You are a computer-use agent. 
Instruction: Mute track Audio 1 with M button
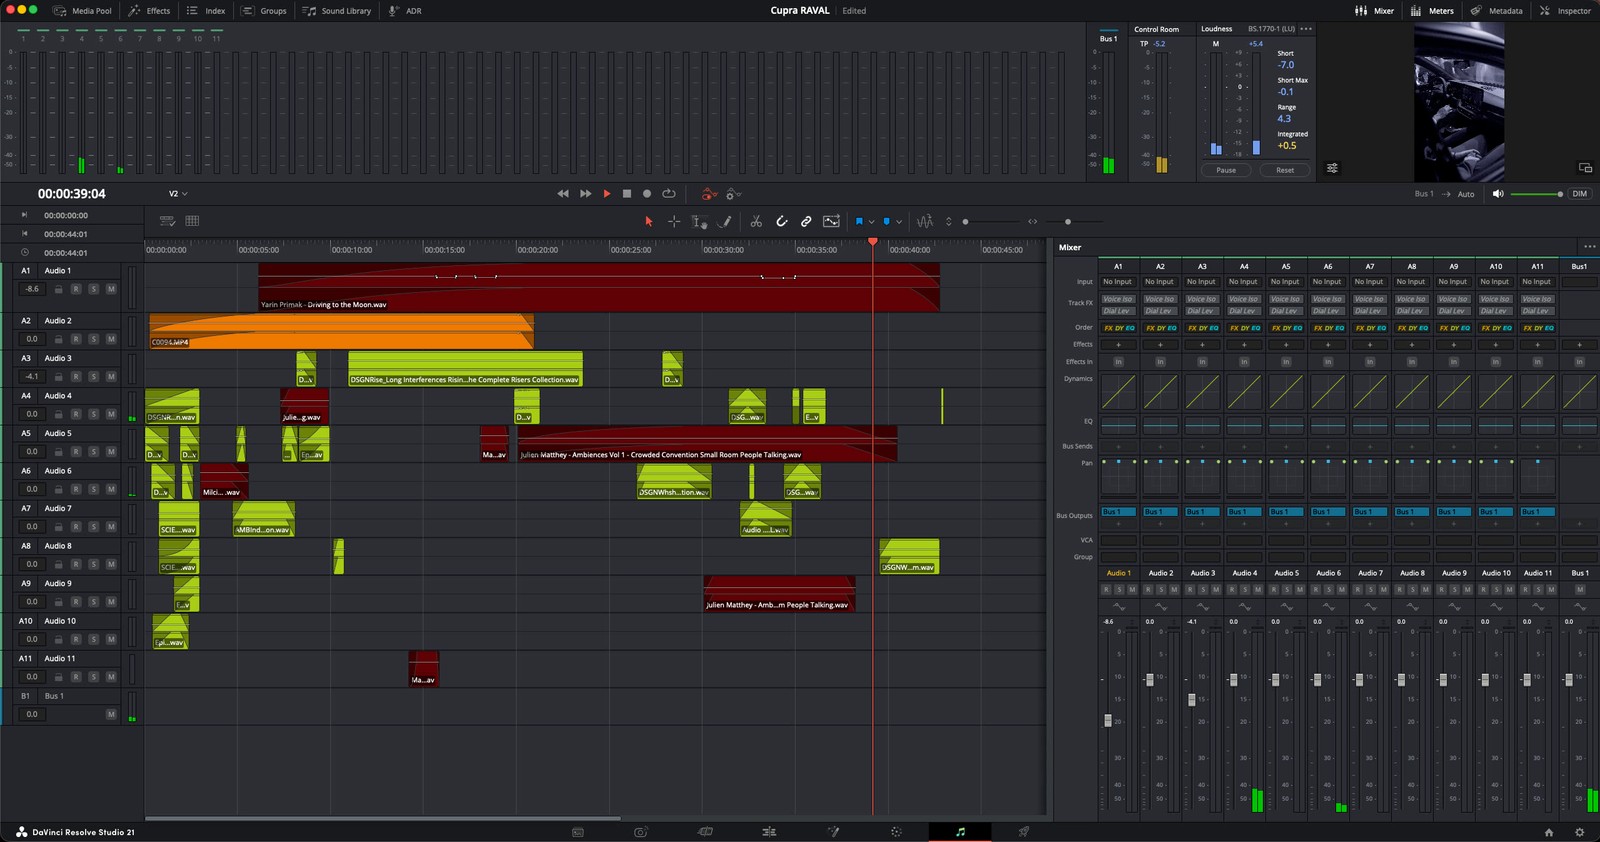pyautogui.click(x=111, y=289)
